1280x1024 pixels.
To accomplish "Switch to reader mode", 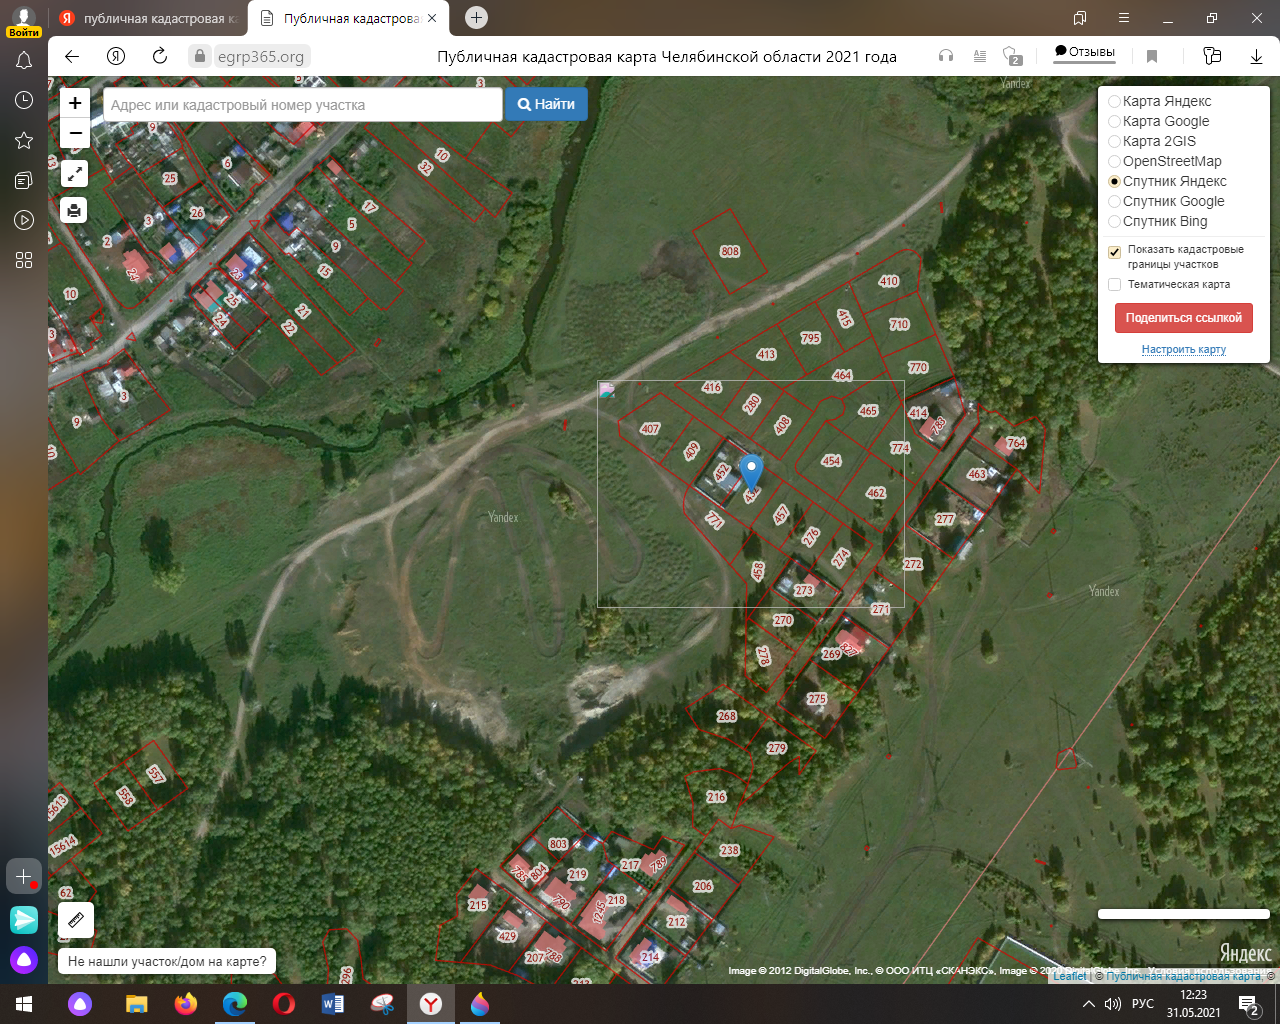I will pos(980,56).
